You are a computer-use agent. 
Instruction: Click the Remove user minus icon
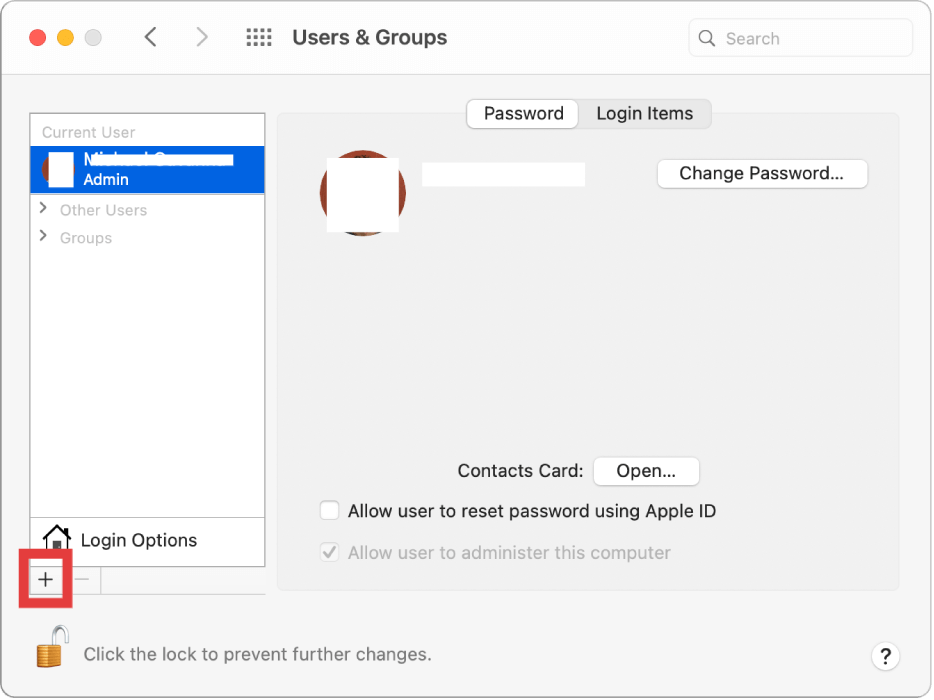(81, 579)
